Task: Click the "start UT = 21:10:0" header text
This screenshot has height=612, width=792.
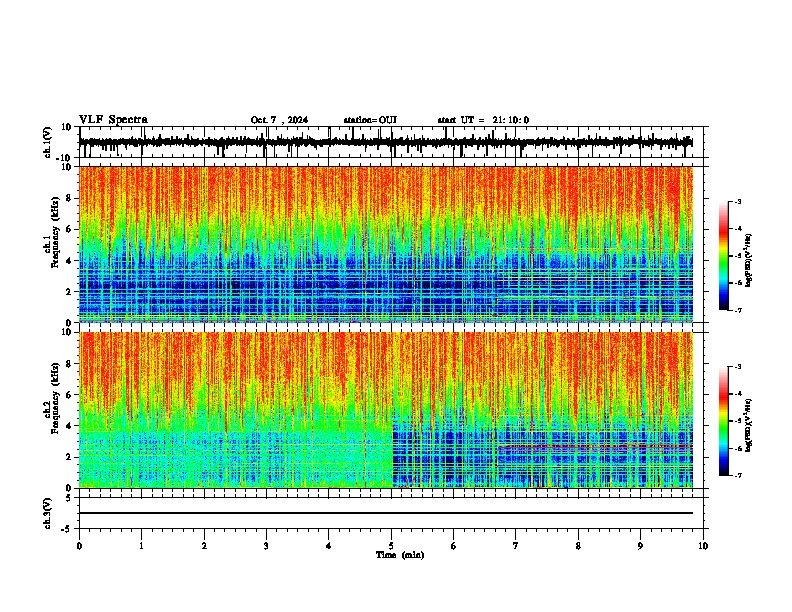Action: tap(483, 120)
